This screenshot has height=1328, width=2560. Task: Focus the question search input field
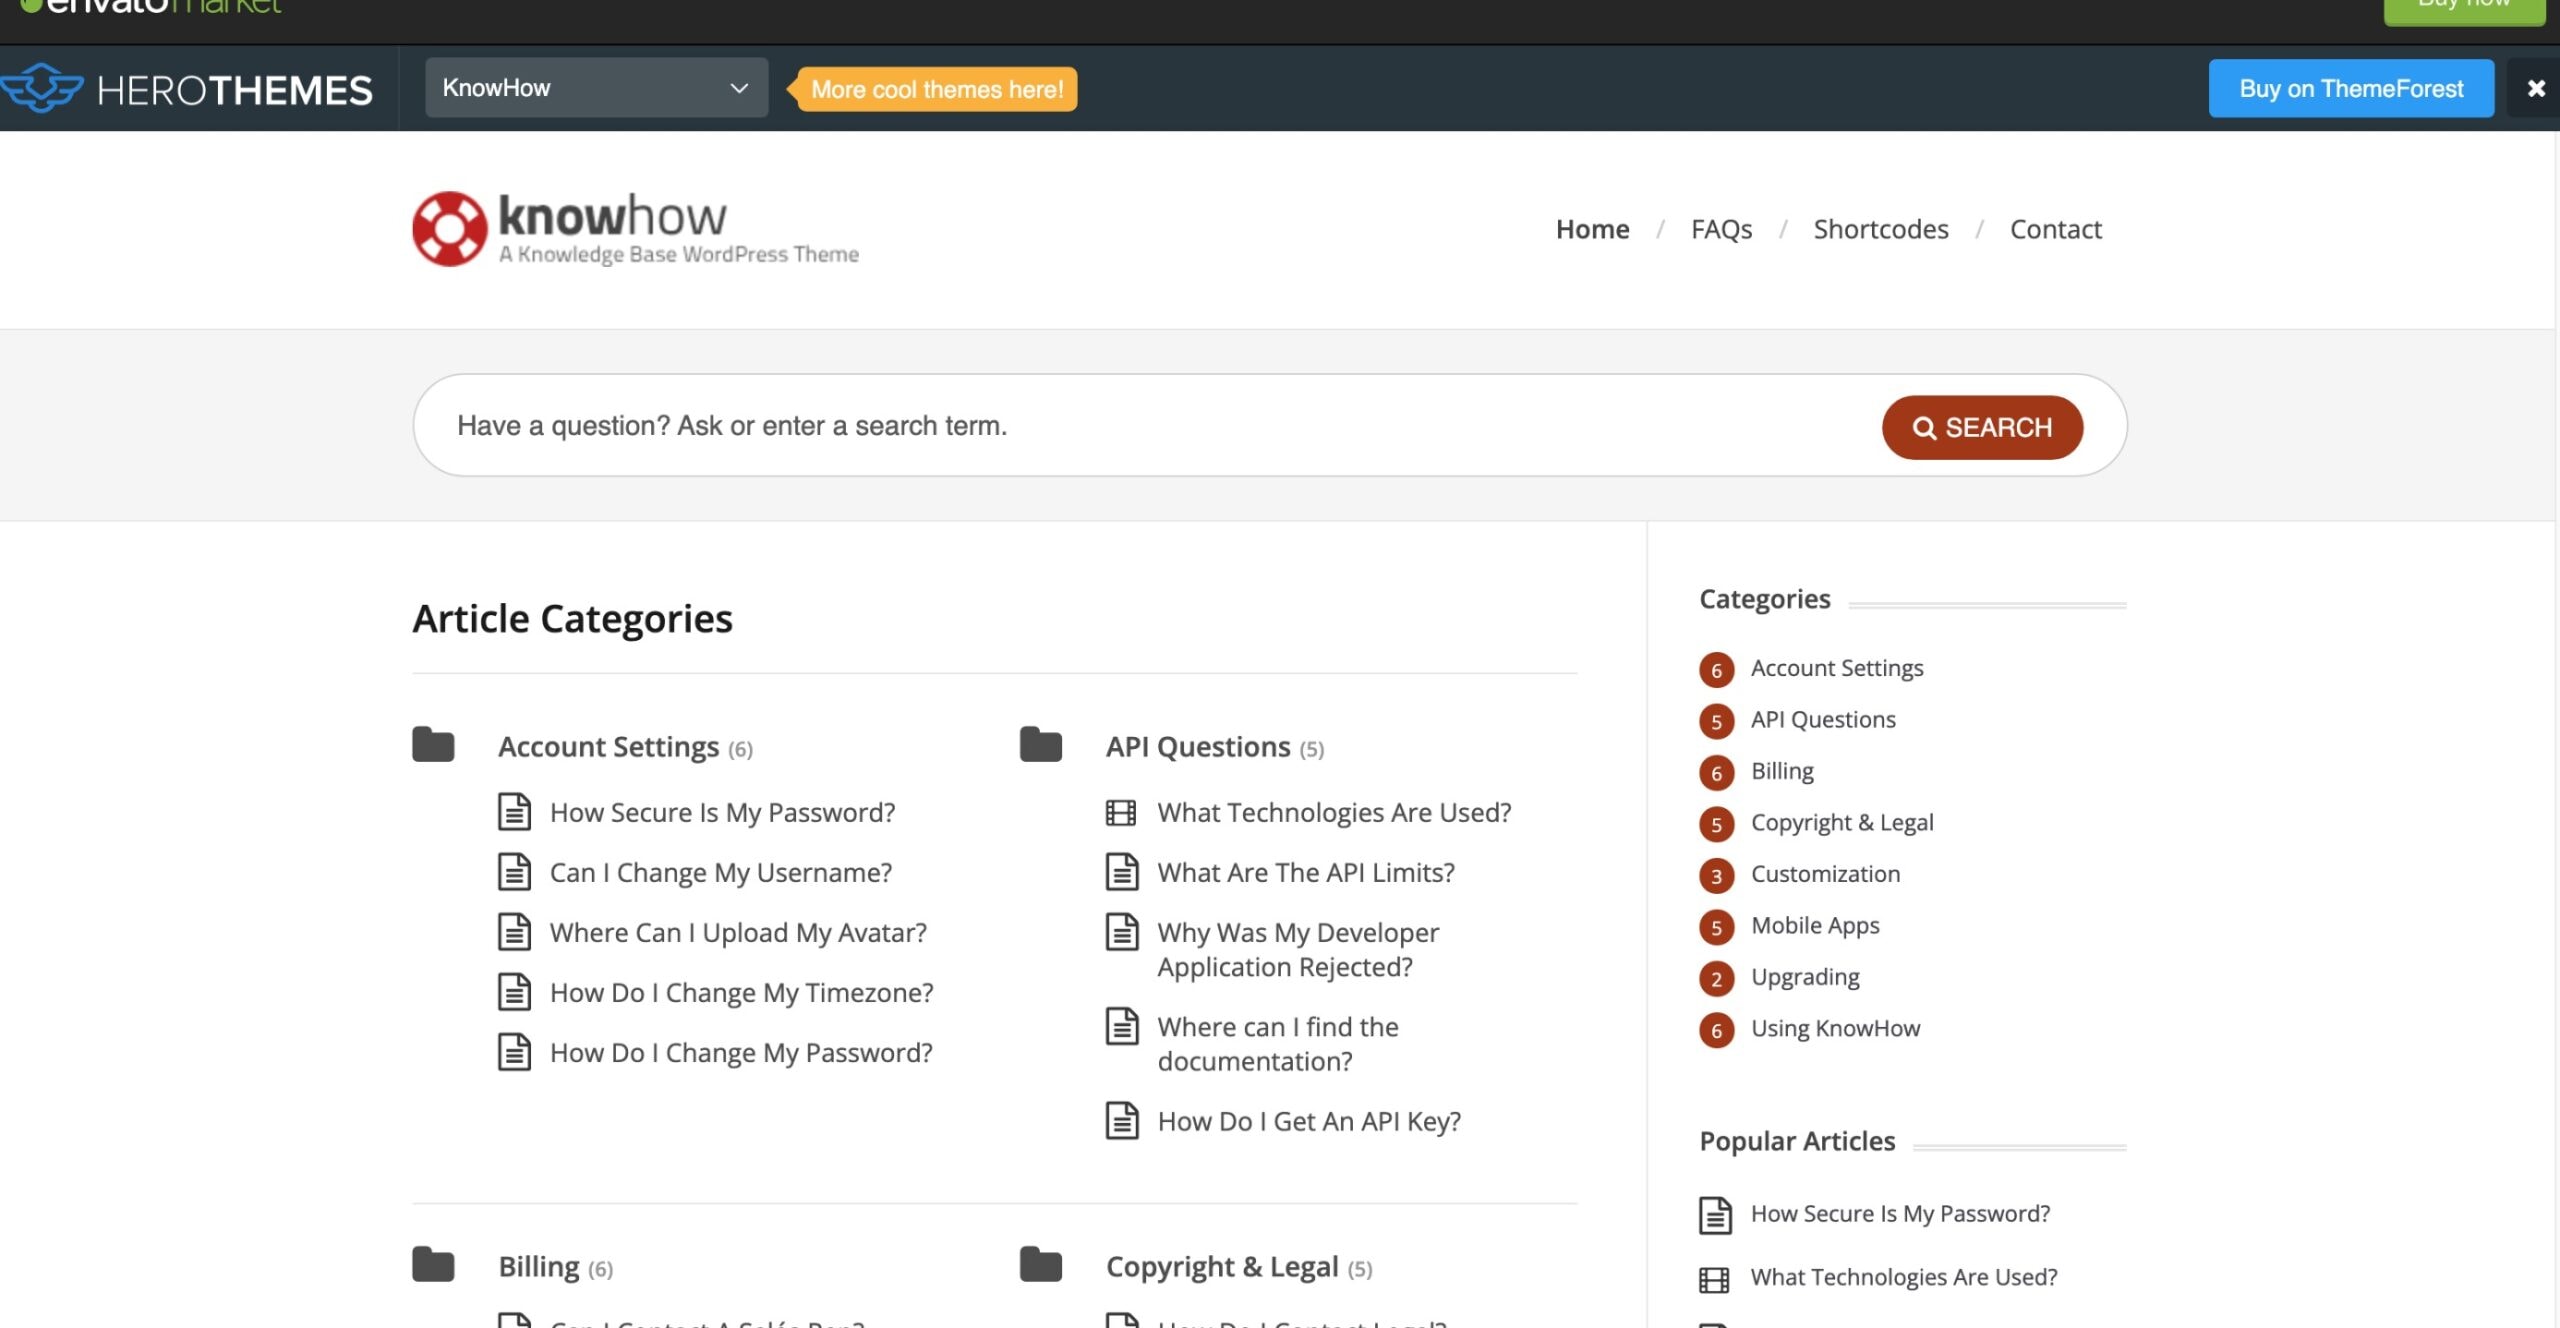(x=1140, y=426)
